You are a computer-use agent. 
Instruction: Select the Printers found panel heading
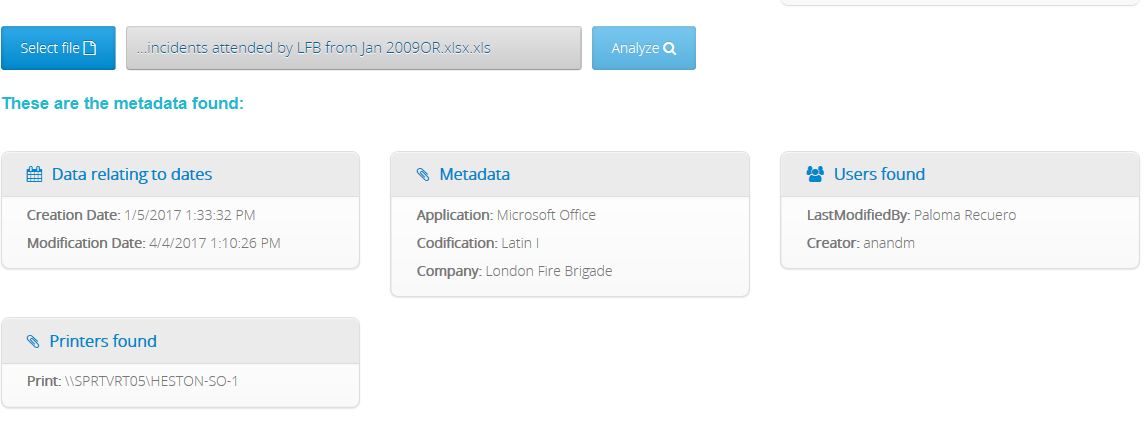coord(103,341)
